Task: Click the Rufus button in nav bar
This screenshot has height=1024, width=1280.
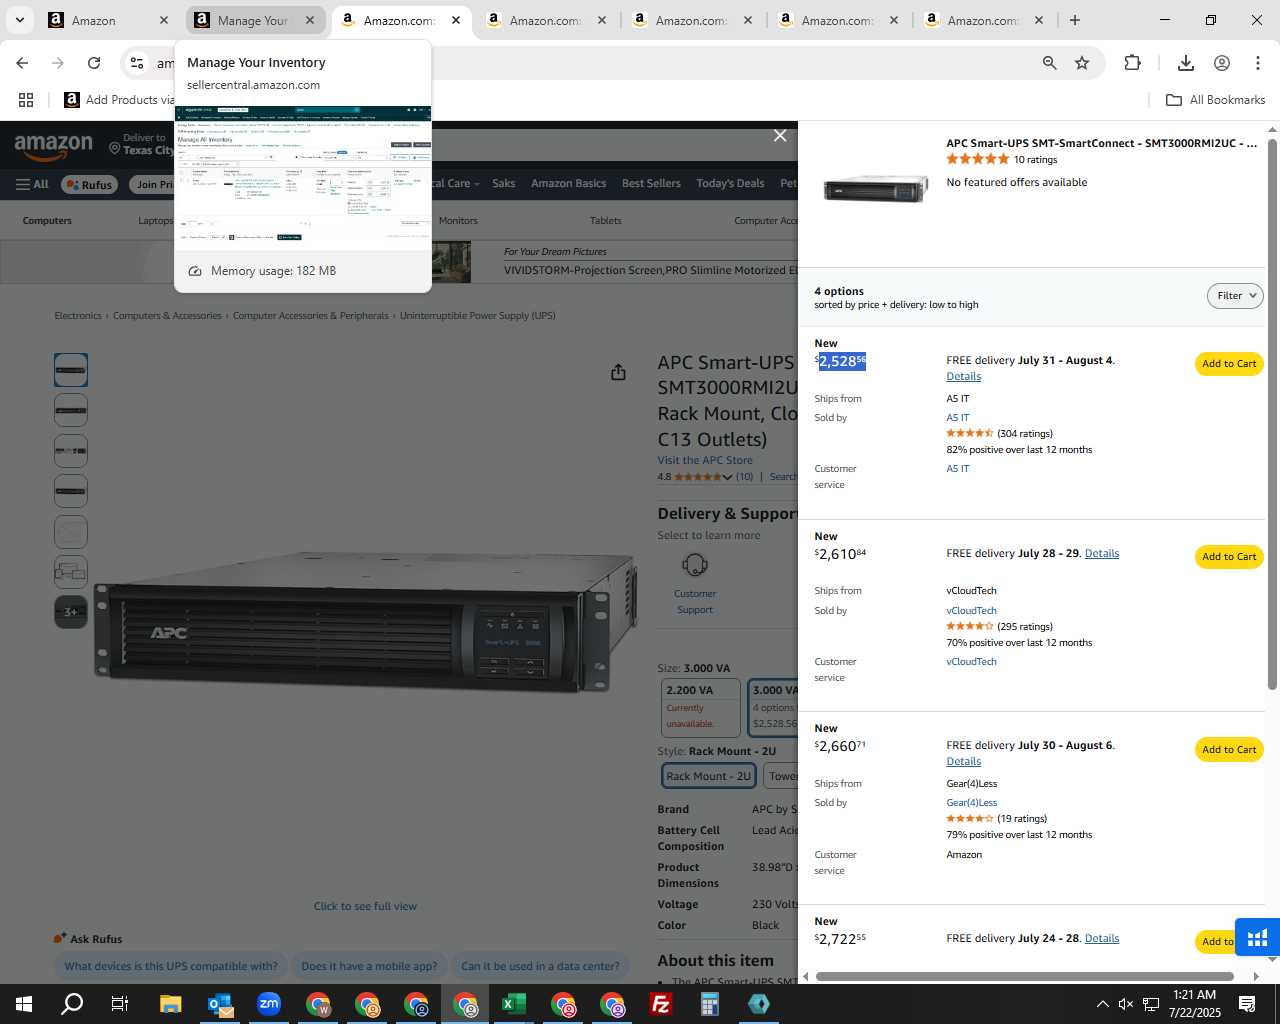Action: click(x=90, y=184)
